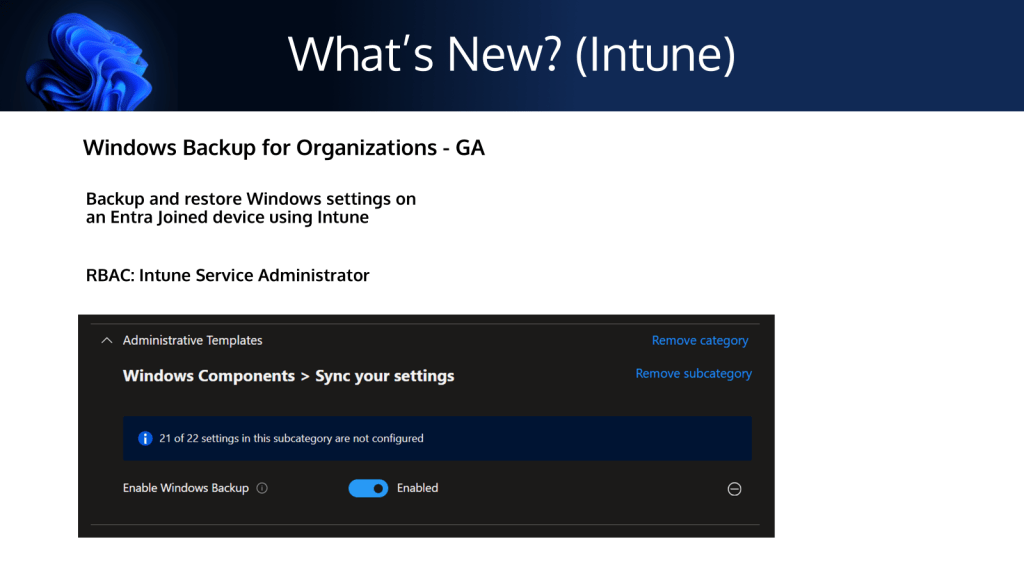Click the Enabled state label

[x=417, y=488]
